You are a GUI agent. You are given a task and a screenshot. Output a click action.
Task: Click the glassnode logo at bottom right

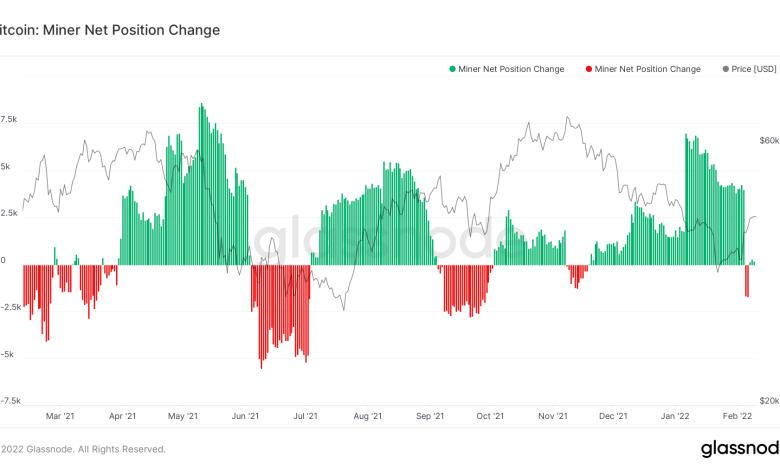point(739,448)
